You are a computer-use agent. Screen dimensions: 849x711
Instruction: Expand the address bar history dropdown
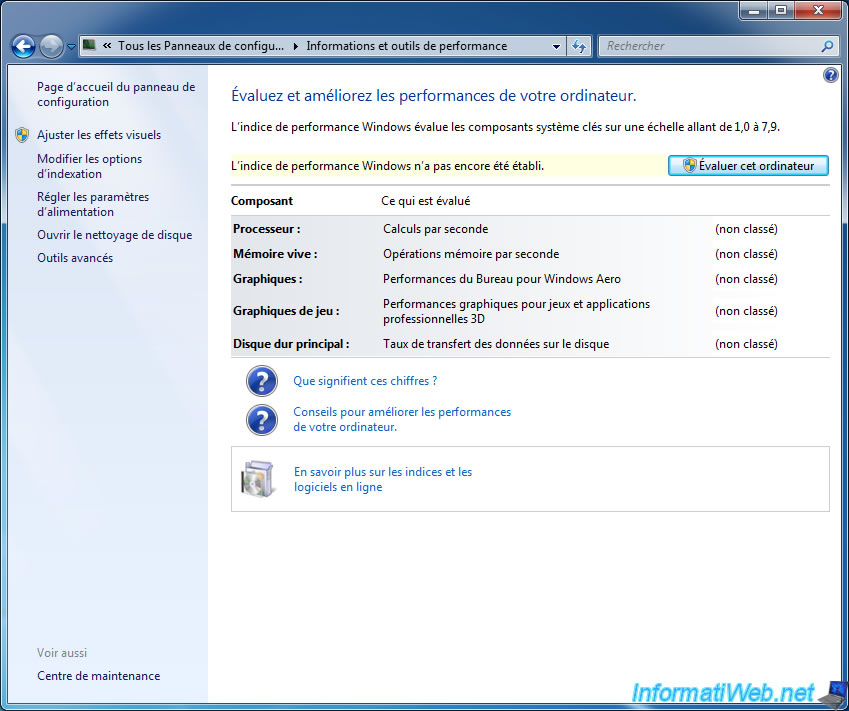click(x=557, y=46)
